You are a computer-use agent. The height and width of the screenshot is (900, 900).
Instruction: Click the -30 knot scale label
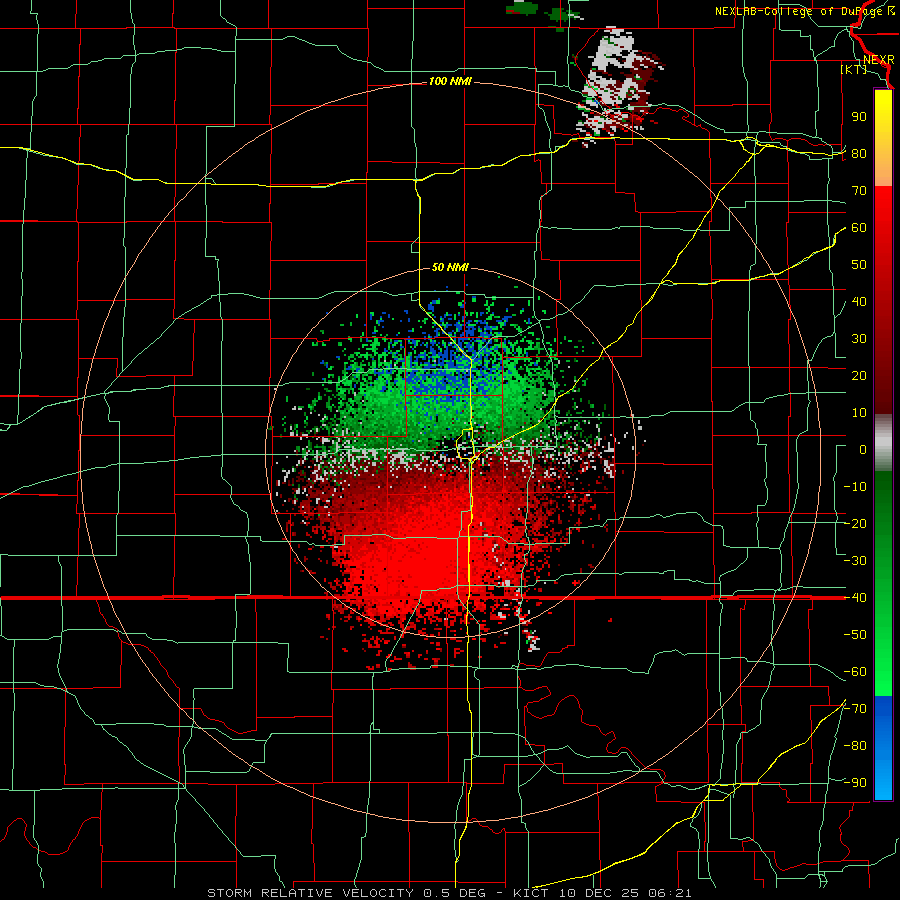pos(855,561)
